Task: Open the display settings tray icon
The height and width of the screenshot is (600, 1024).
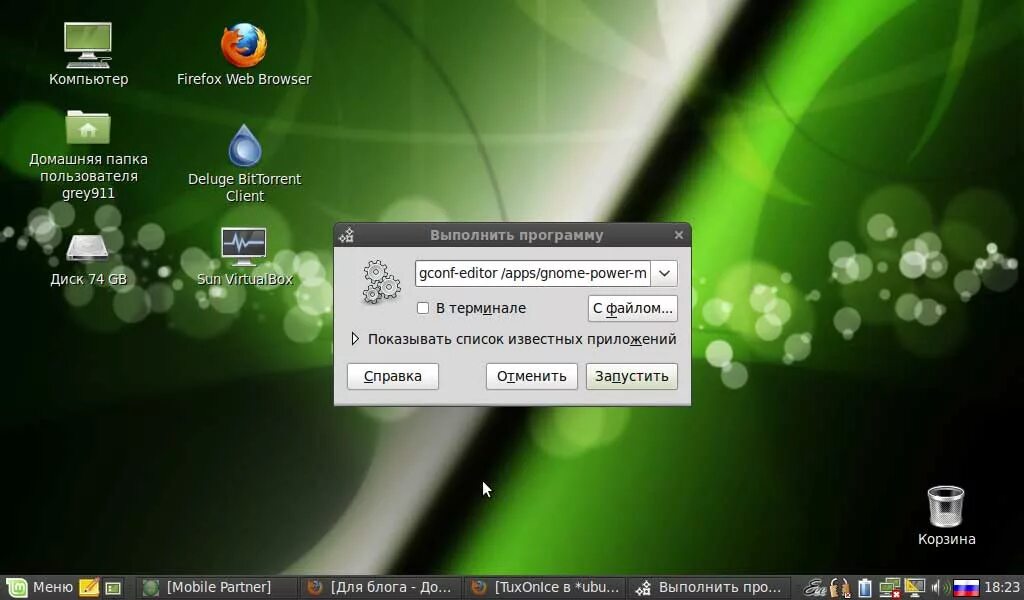Action: pos(914,588)
